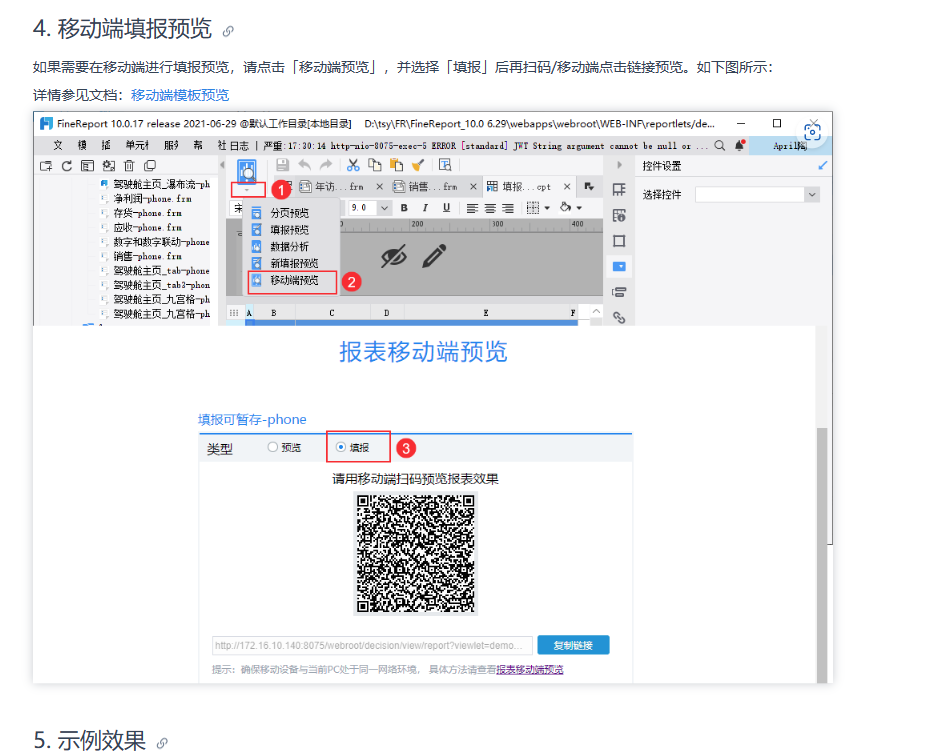
Task: Collapse the left file panel arrow
Action: click(x=222, y=165)
